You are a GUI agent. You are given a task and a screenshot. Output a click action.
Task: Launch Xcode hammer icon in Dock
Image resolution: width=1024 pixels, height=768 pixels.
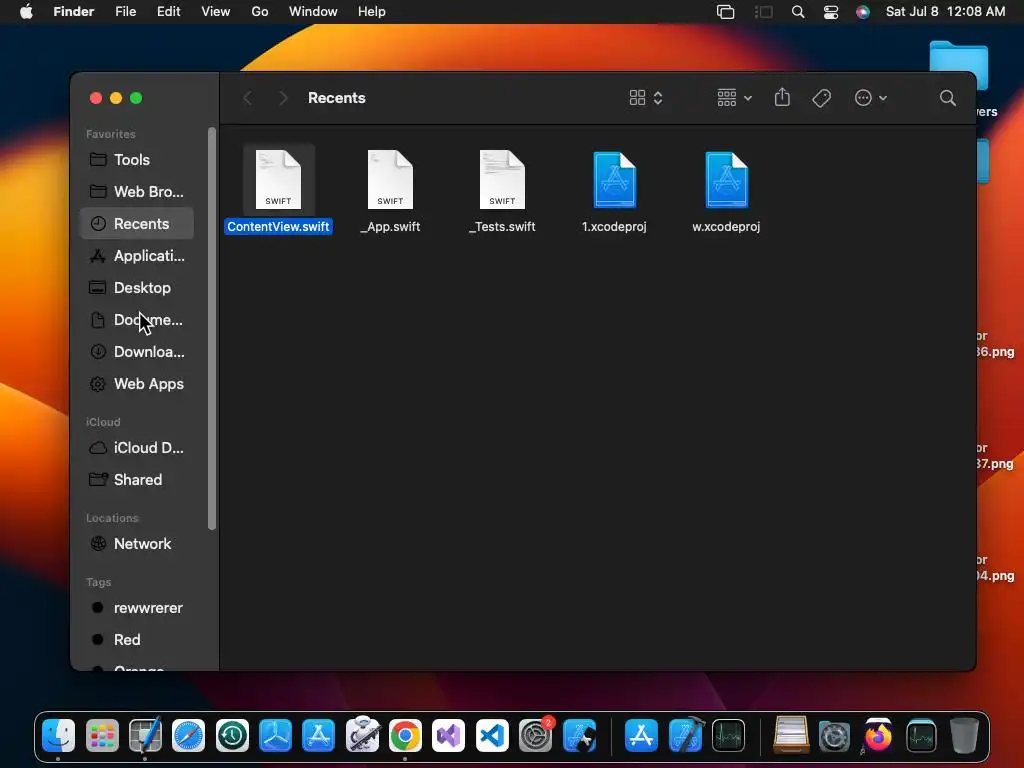coord(686,735)
